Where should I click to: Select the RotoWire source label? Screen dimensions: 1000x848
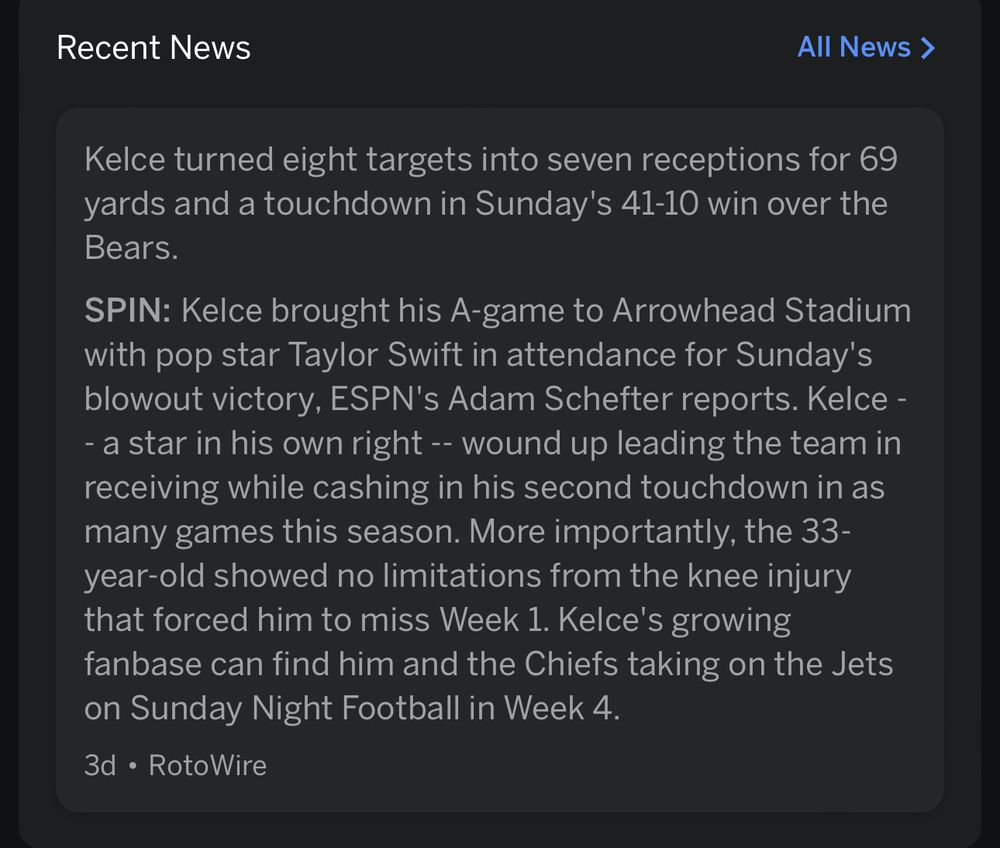(x=207, y=765)
